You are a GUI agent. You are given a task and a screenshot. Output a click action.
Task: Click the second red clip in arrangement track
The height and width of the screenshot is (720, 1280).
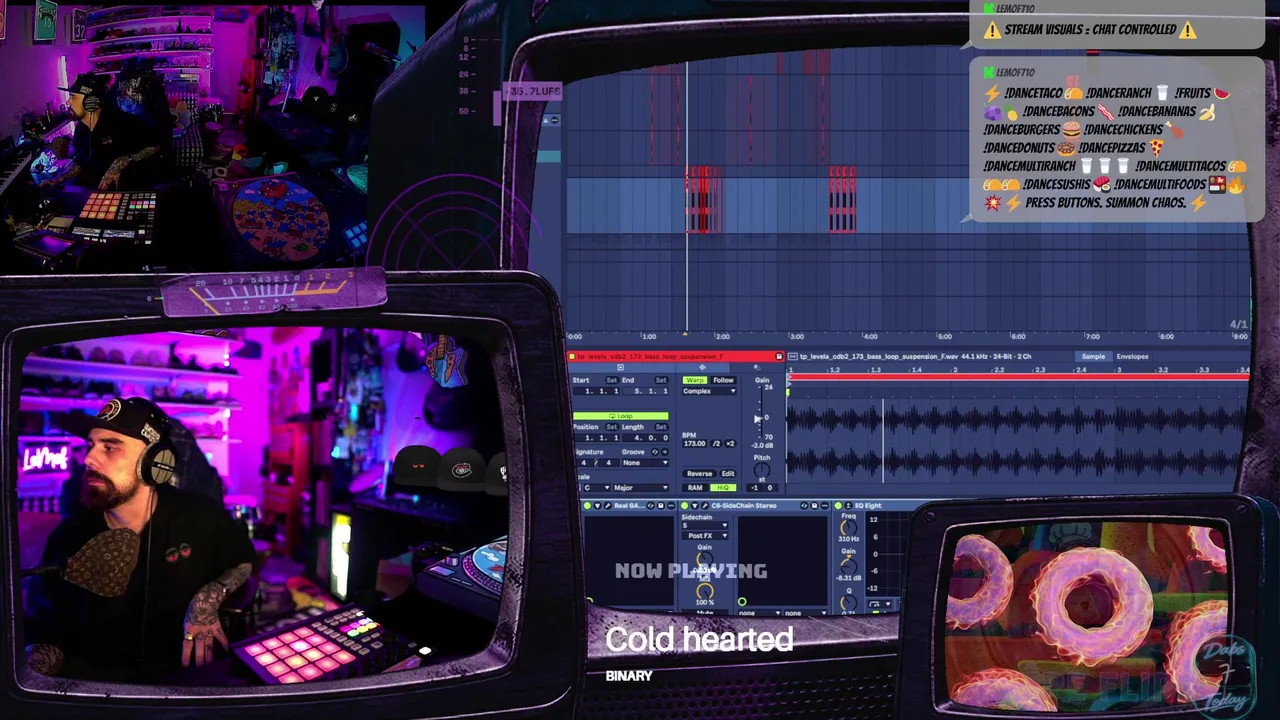click(842, 199)
